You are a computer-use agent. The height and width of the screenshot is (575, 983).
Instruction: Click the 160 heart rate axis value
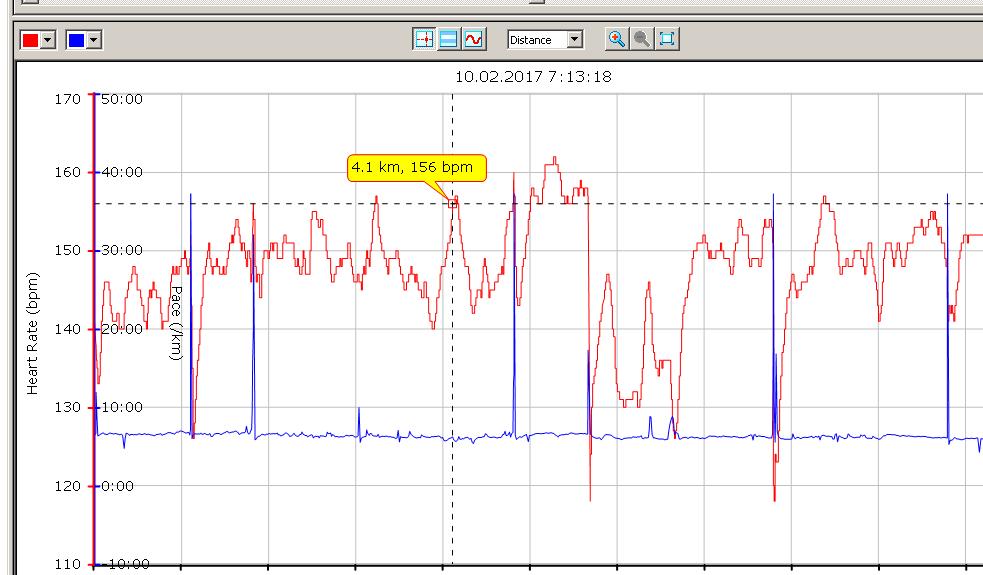(x=68, y=172)
